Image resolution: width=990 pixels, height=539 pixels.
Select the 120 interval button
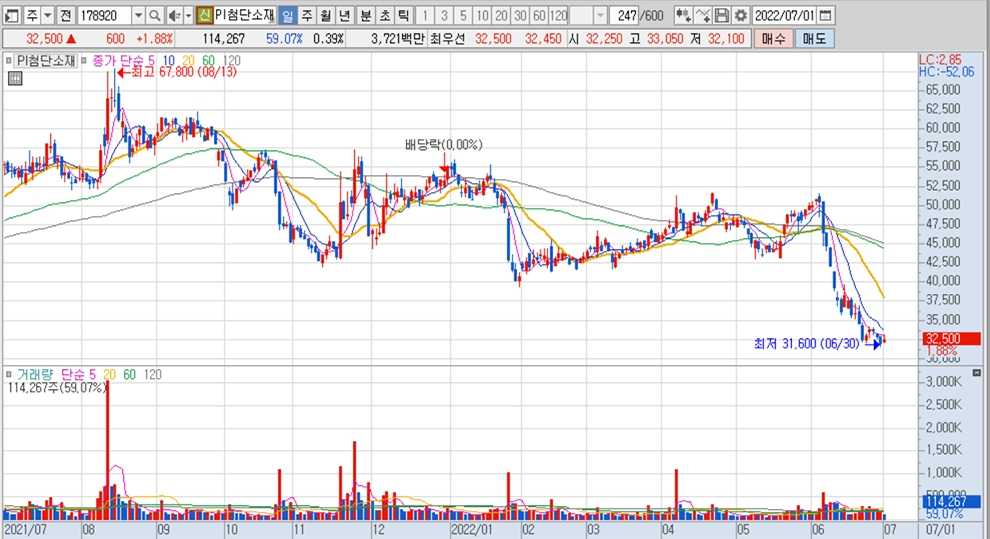559,15
